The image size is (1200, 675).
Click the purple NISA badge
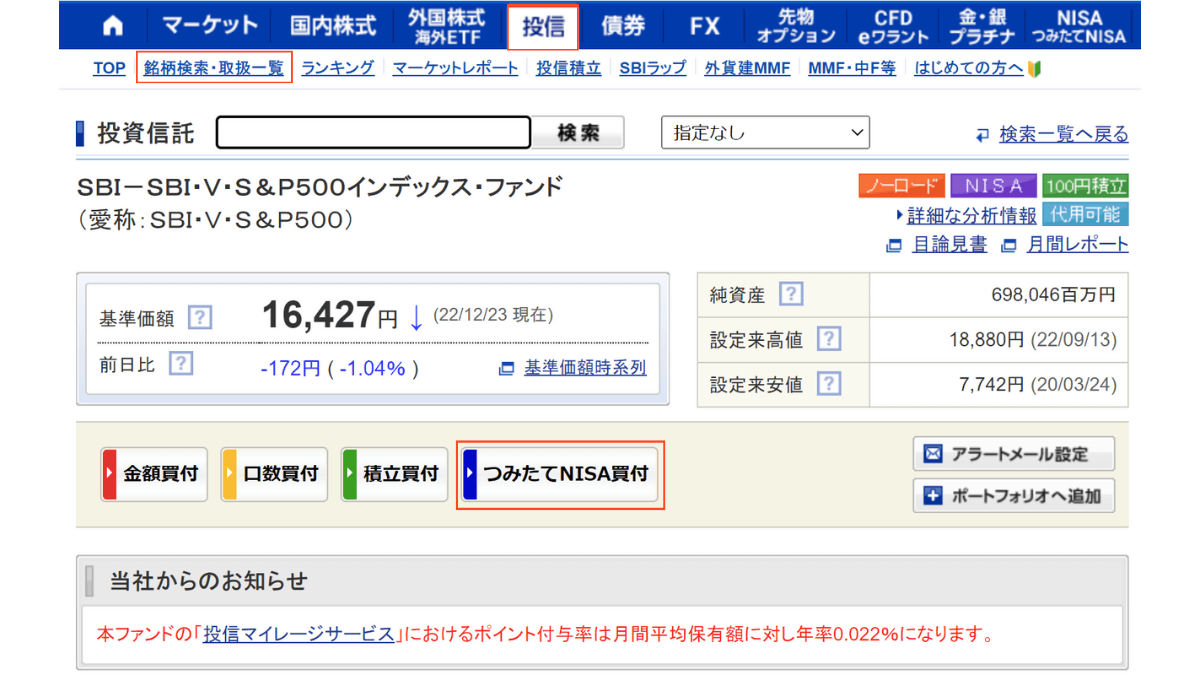tap(993, 185)
